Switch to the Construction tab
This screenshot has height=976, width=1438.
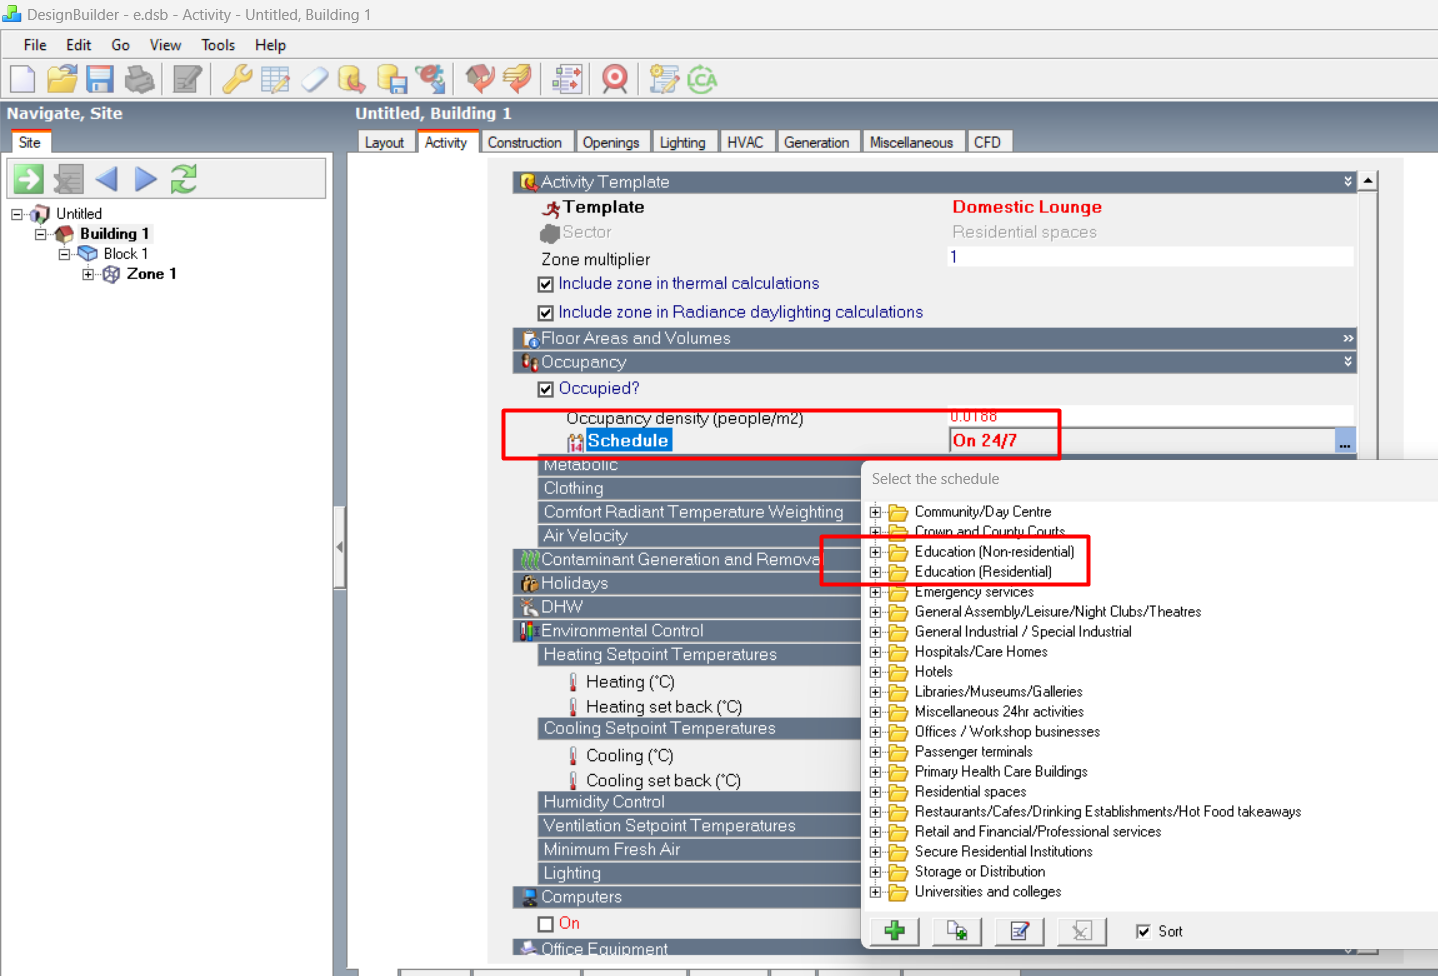[525, 142]
